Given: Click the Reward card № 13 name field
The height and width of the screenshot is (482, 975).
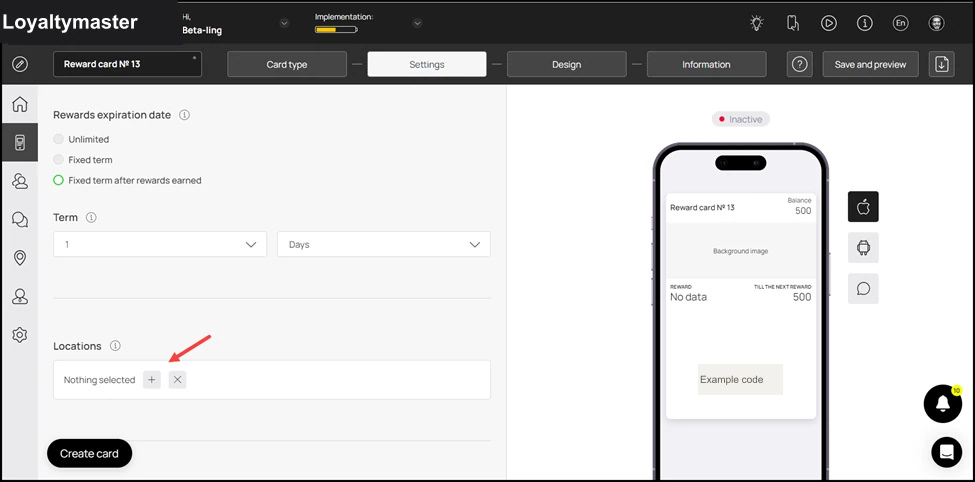Looking at the screenshot, I should pyautogui.click(x=127, y=64).
